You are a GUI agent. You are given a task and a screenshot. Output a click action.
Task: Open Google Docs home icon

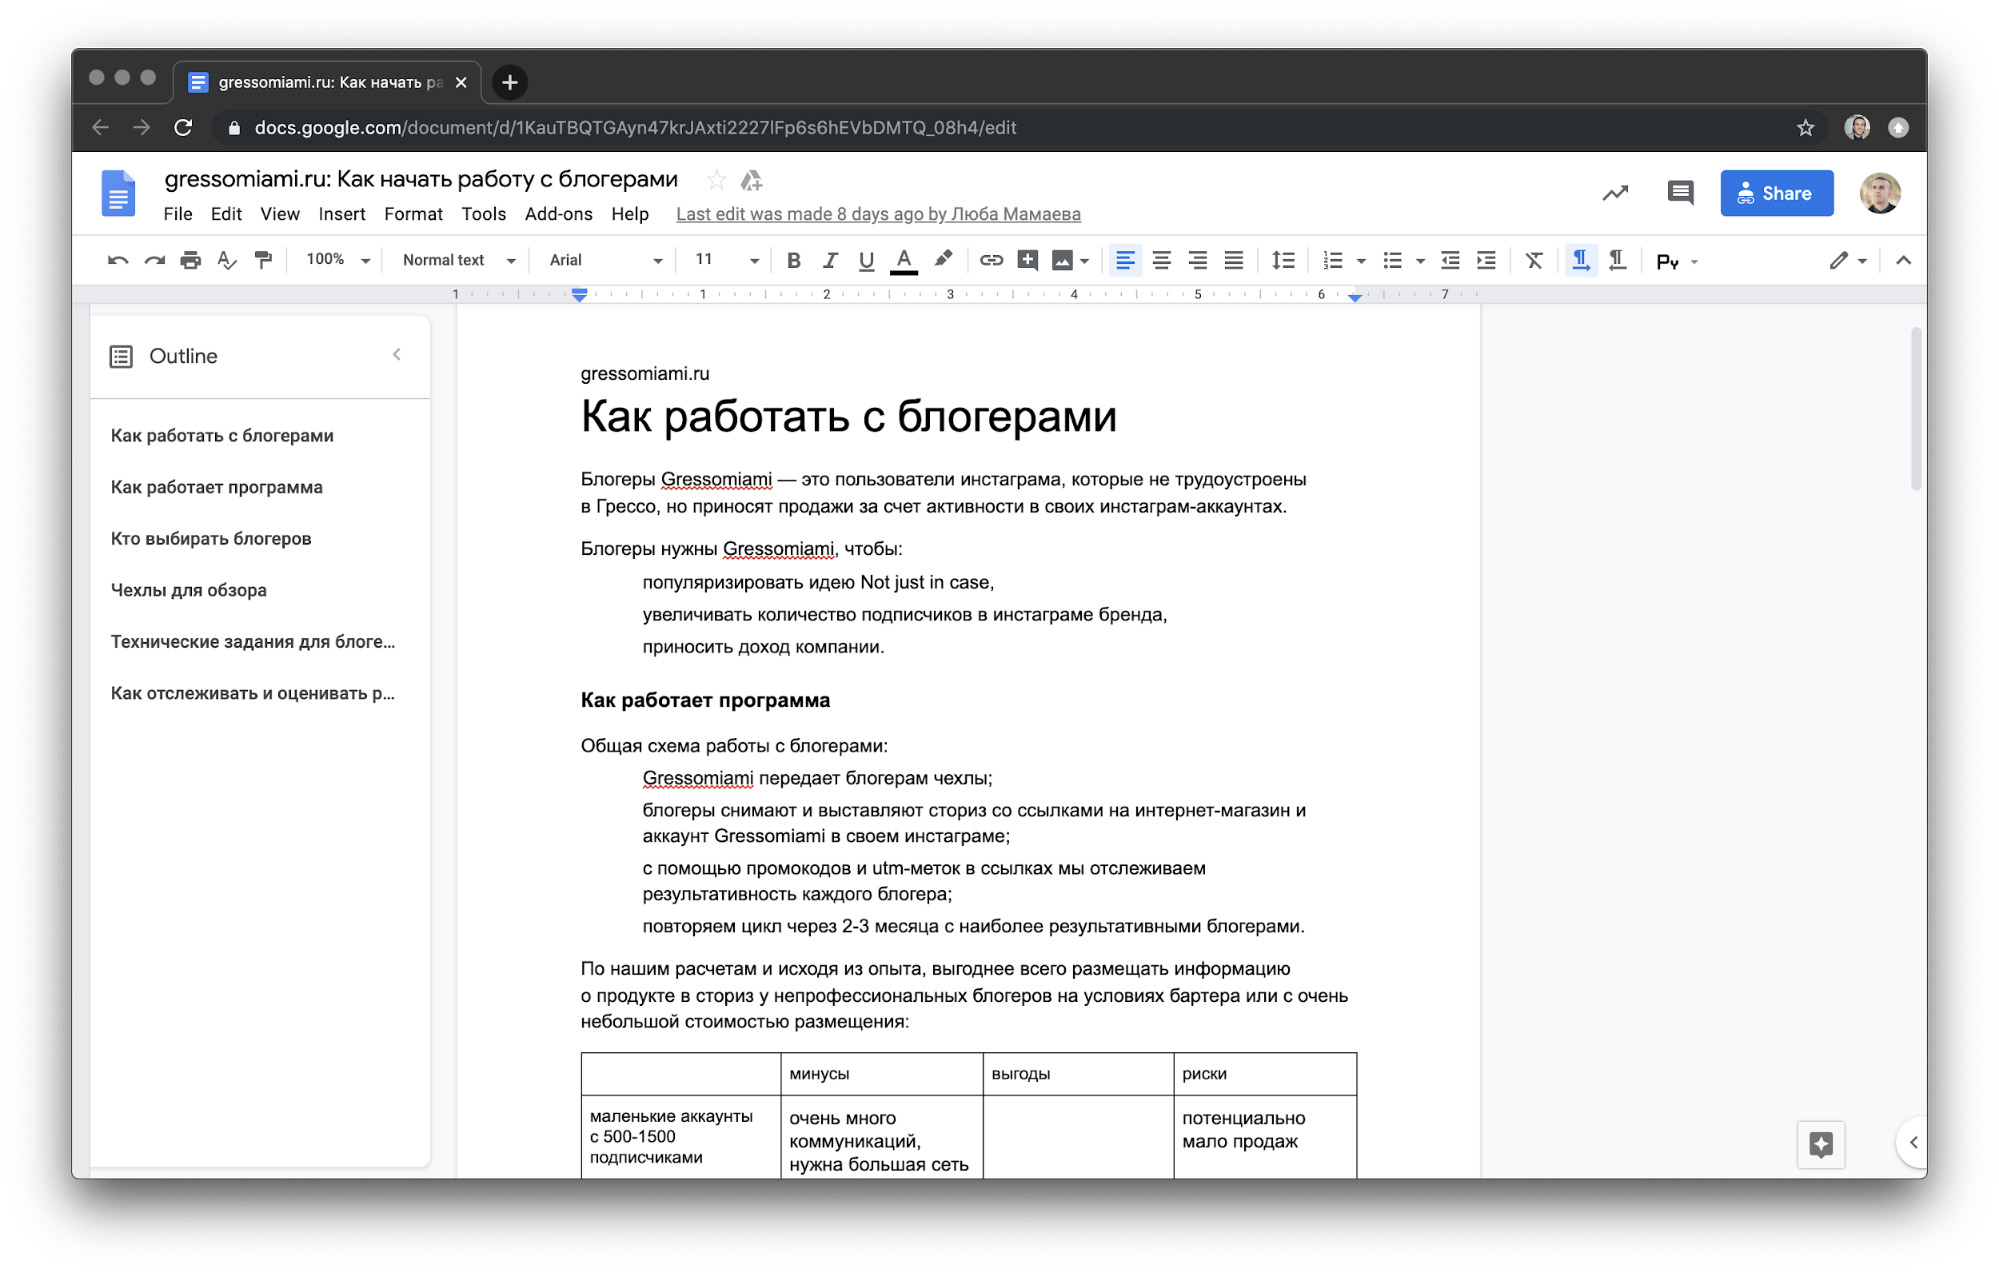(118, 193)
